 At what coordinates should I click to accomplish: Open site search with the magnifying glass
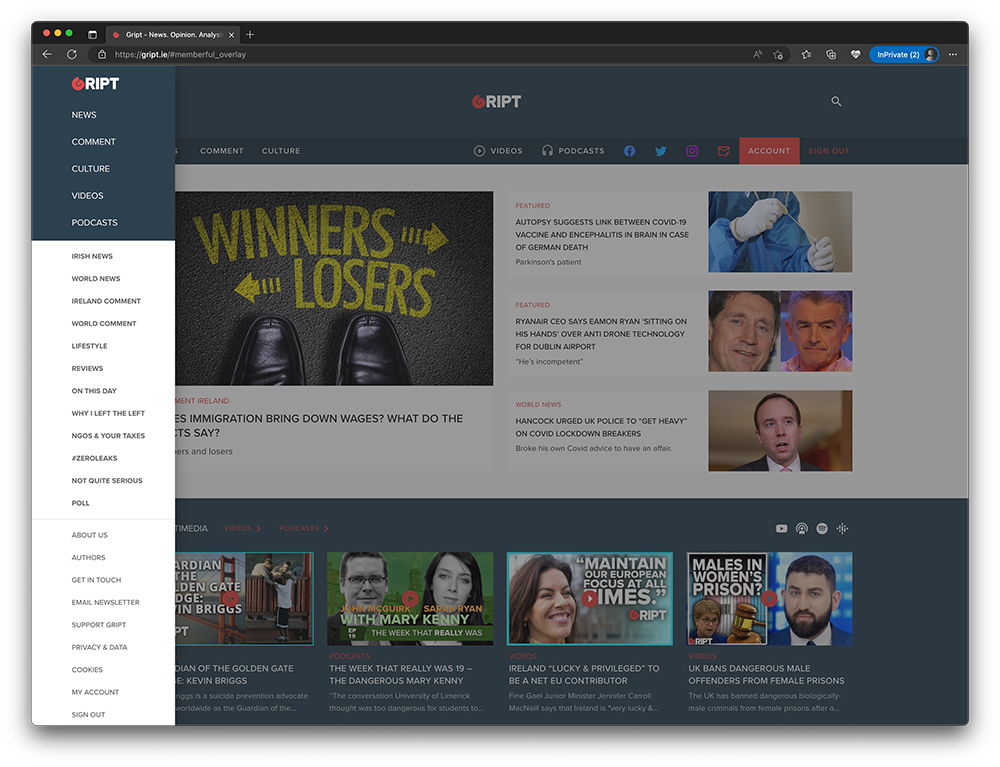(836, 101)
